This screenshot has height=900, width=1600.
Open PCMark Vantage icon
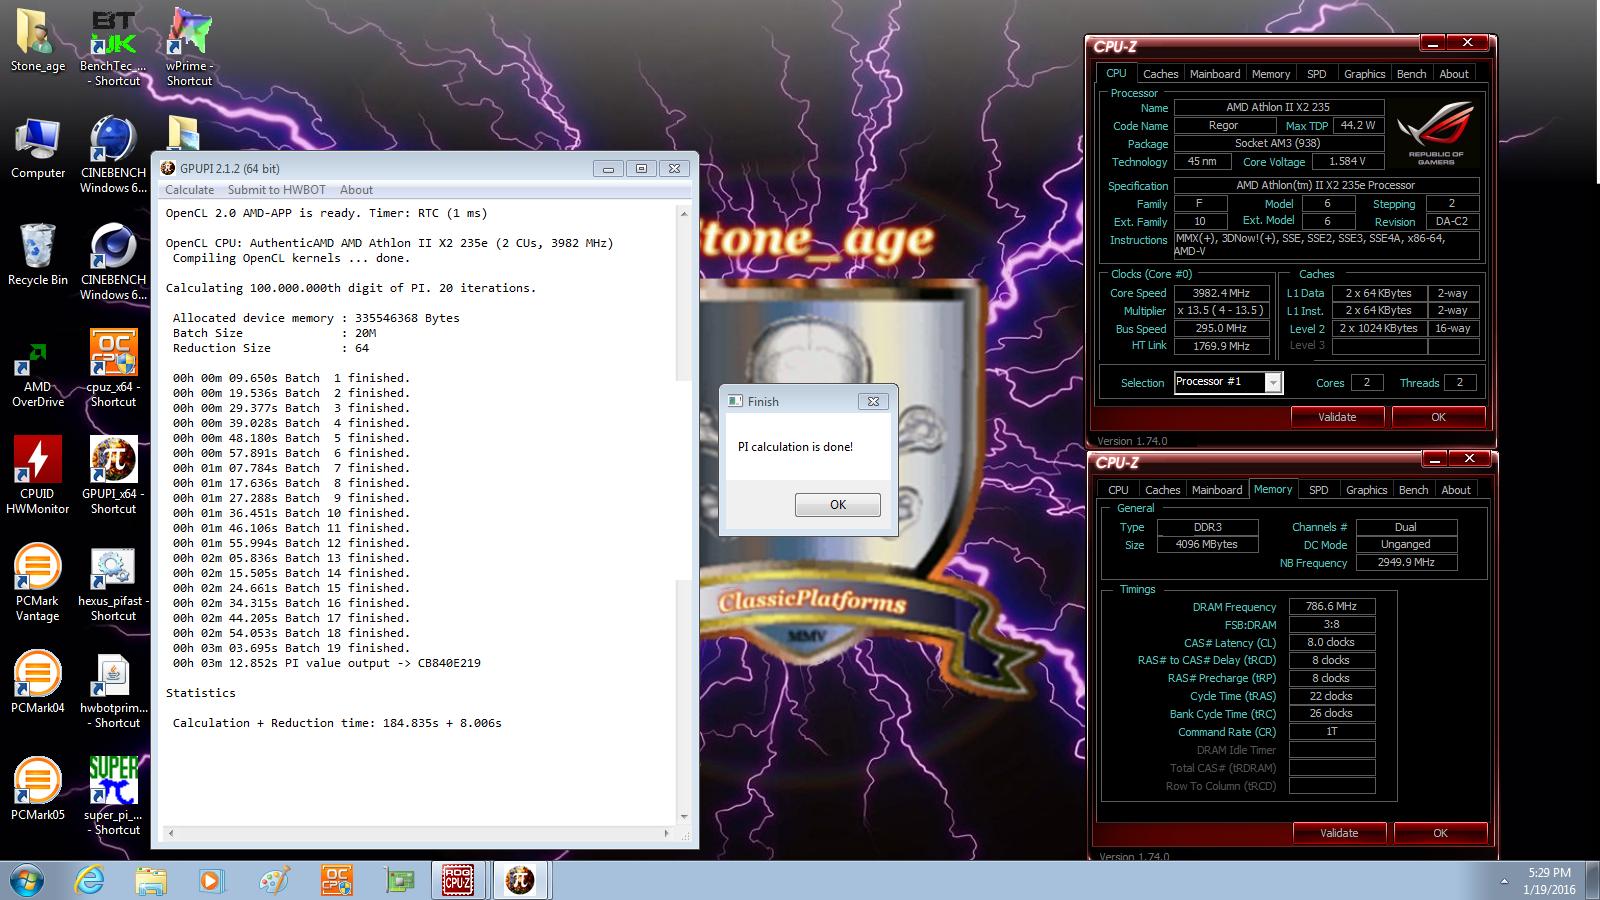38,583
